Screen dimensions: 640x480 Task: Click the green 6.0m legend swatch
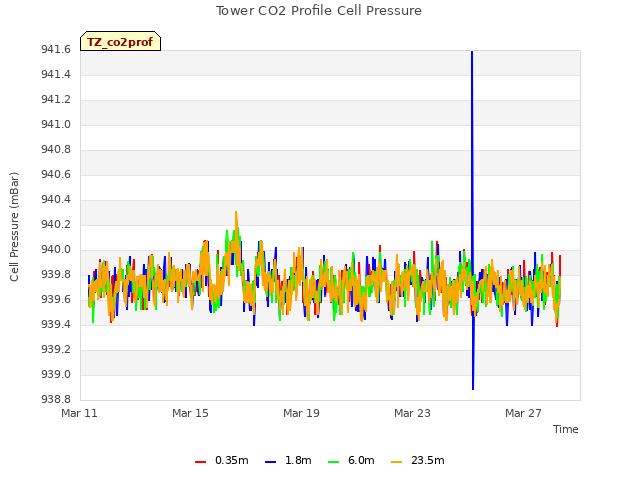[x=333, y=462]
